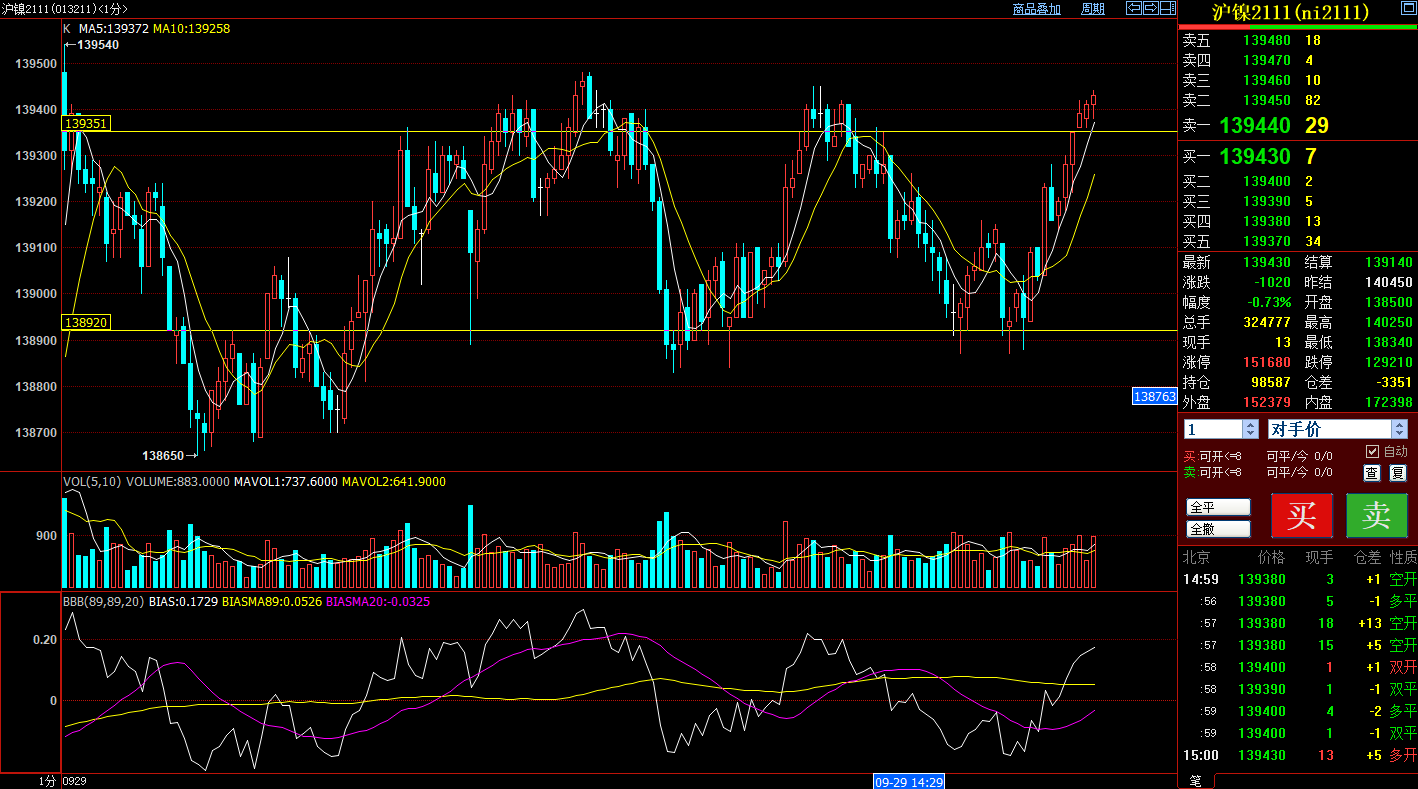
Task: Click the MAVOL2:641.9000 label
Action: (x=394, y=482)
